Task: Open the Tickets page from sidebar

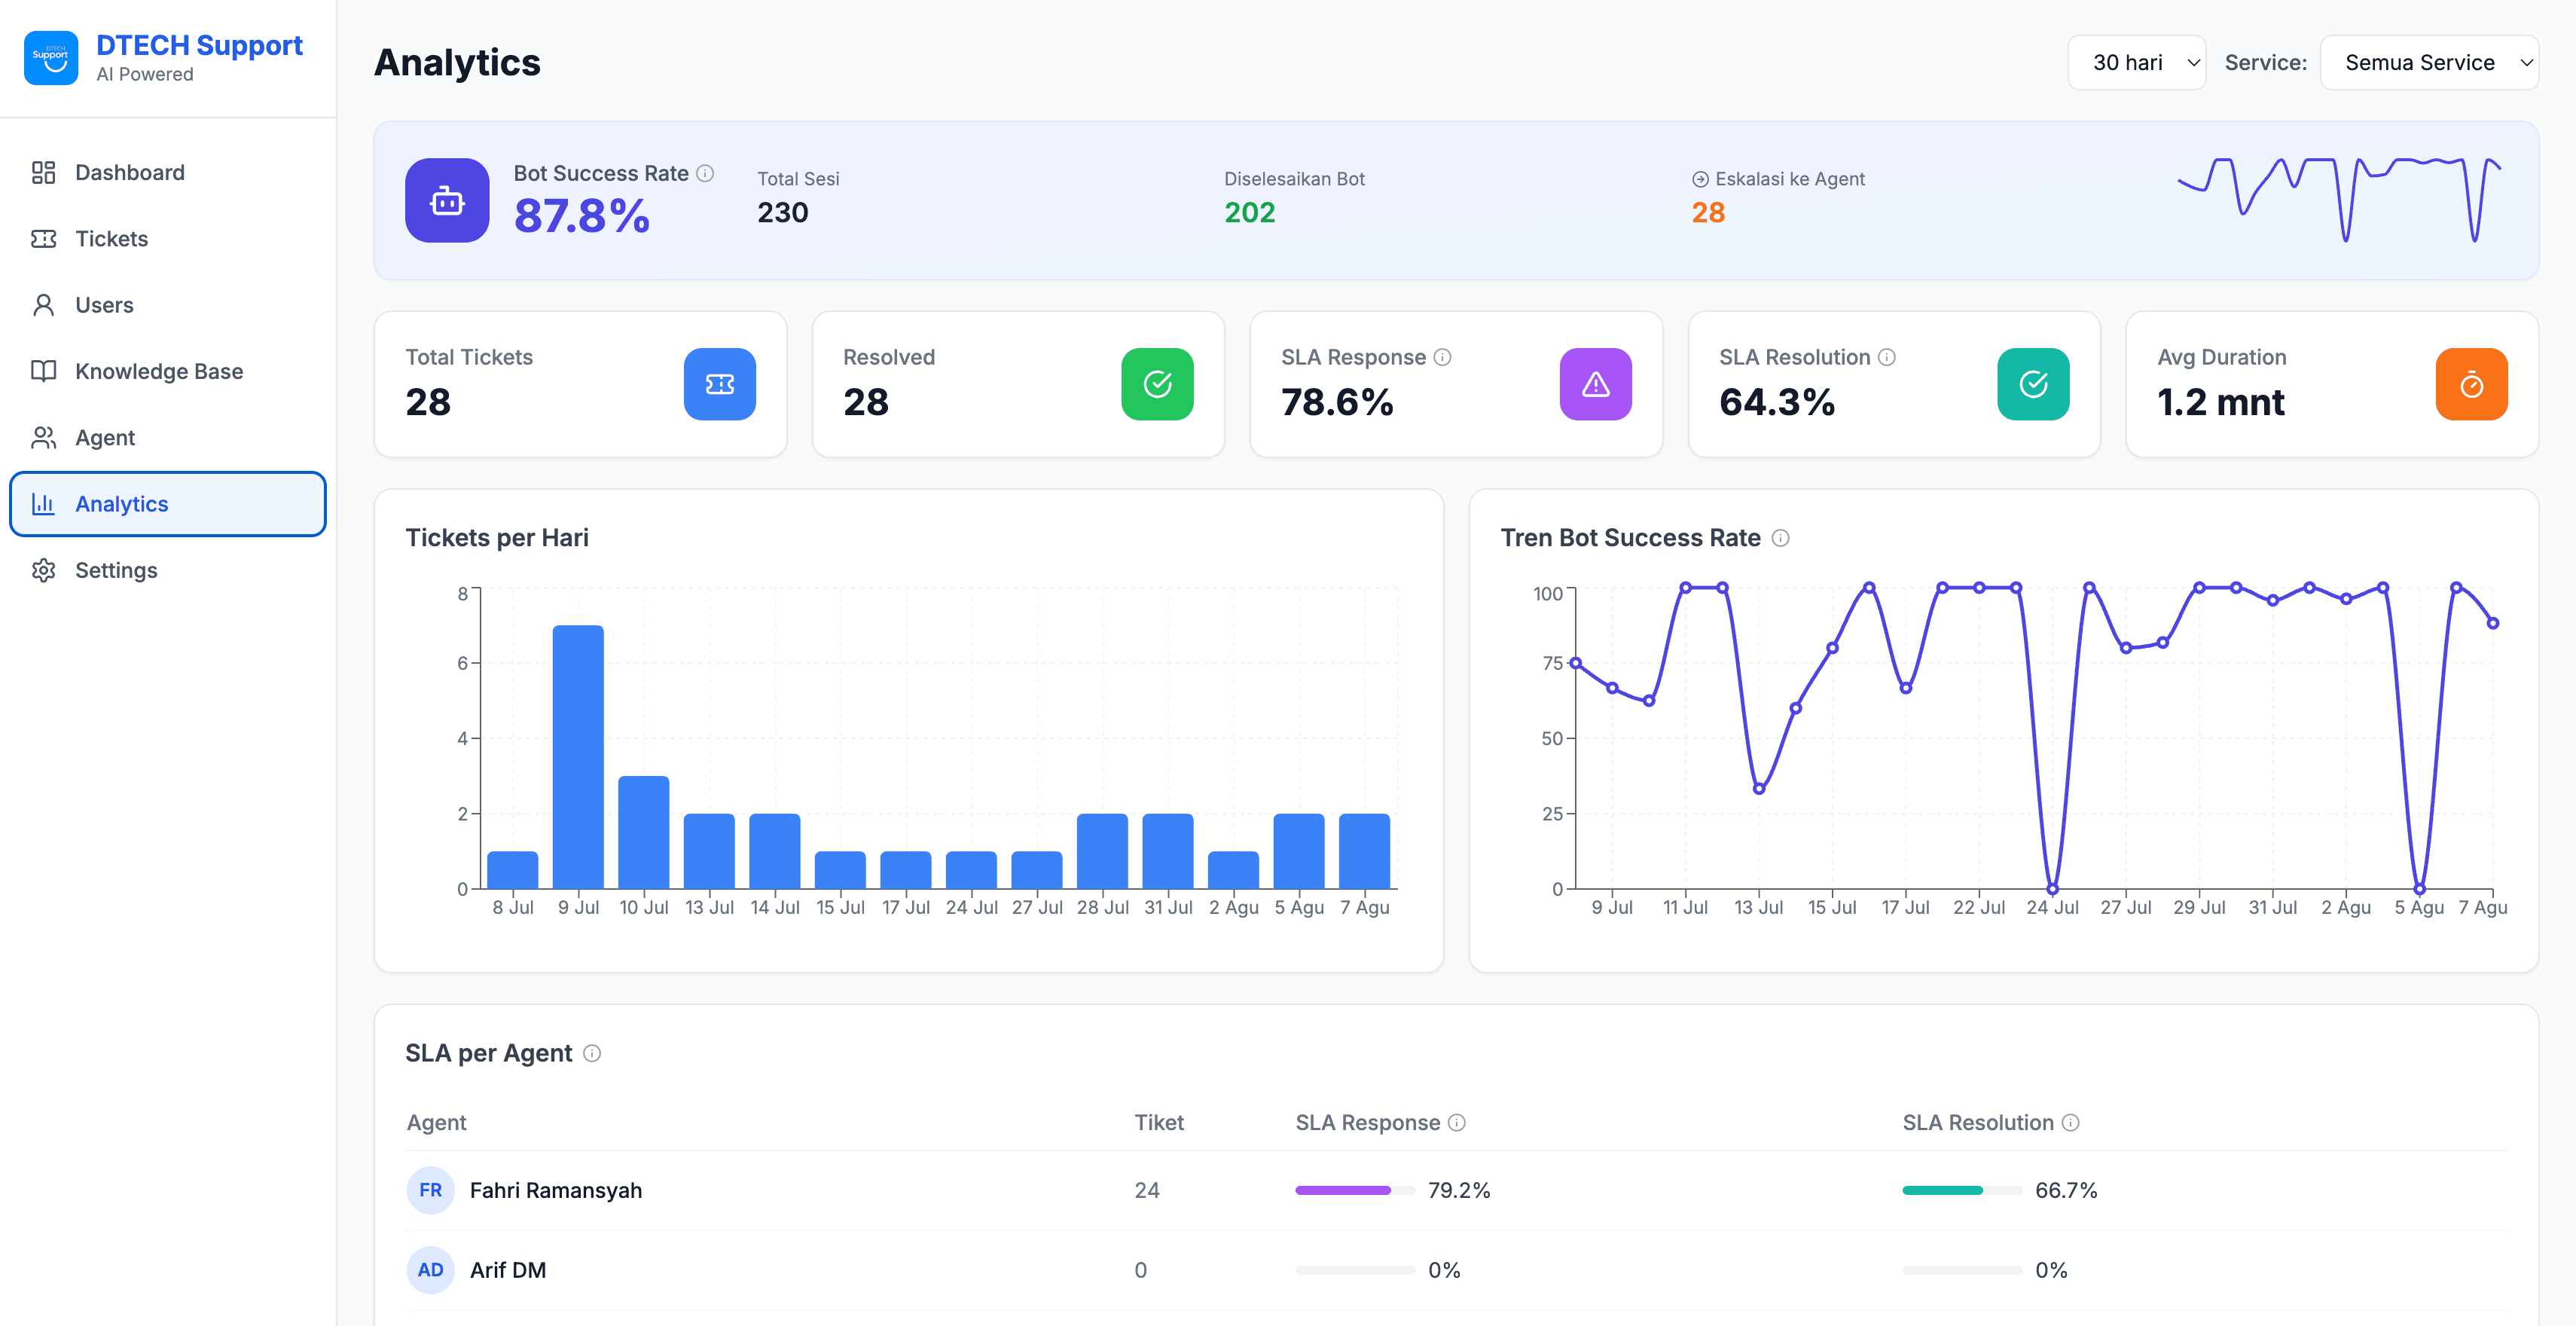Action: [x=167, y=238]
